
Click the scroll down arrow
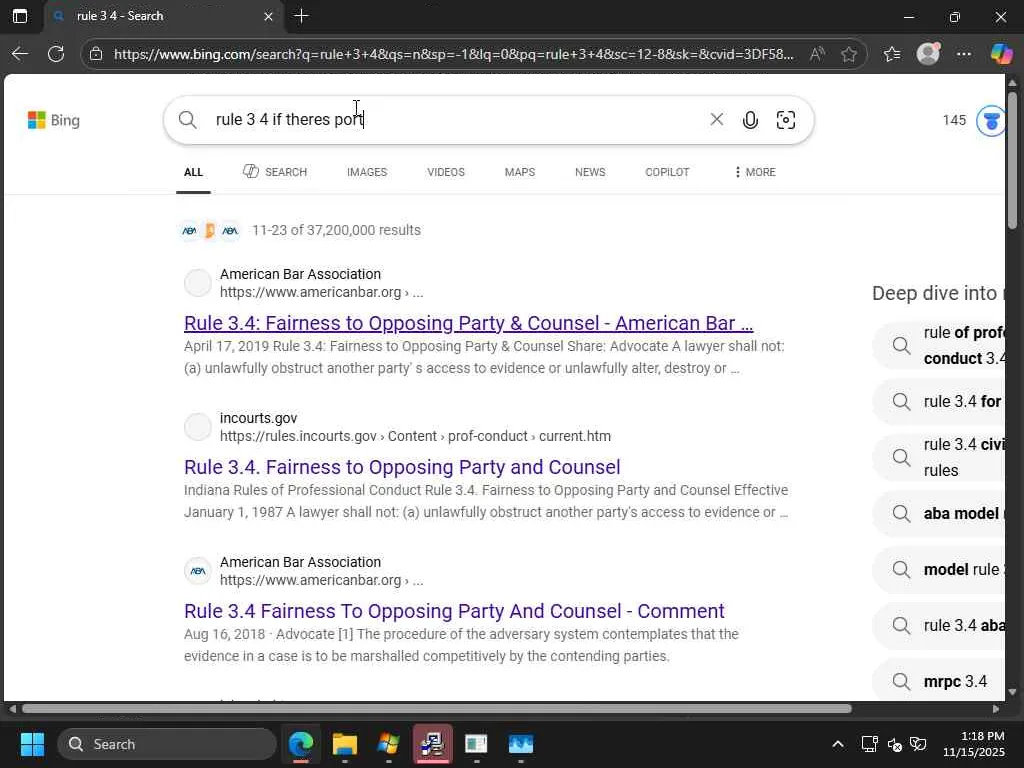(x=1012, y=692)
